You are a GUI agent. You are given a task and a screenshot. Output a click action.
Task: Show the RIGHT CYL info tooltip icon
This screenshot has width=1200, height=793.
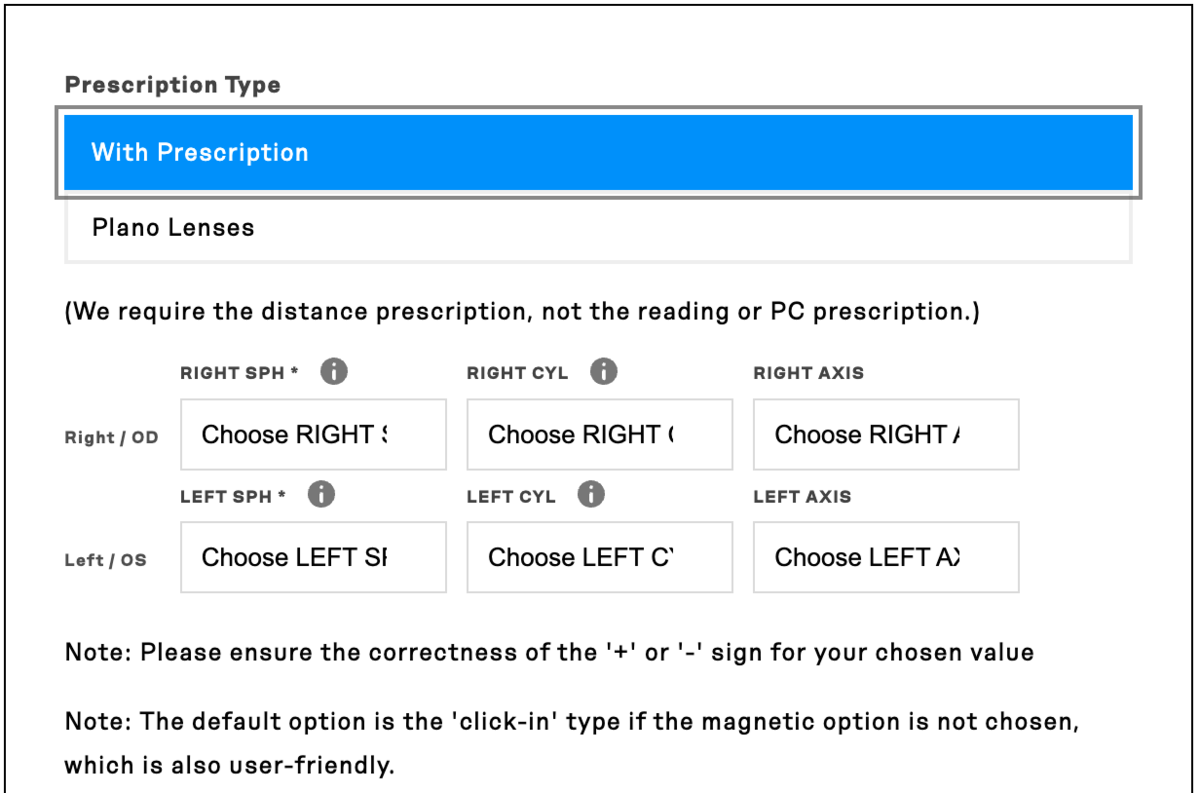[x=603, y=372]
